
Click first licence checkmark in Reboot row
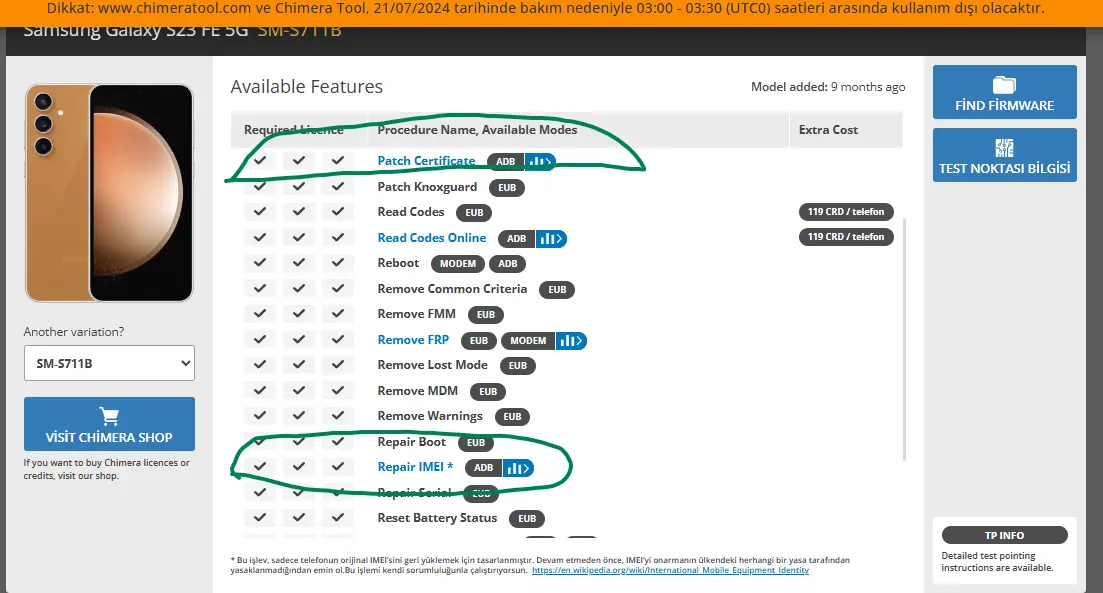coord(260,262)
